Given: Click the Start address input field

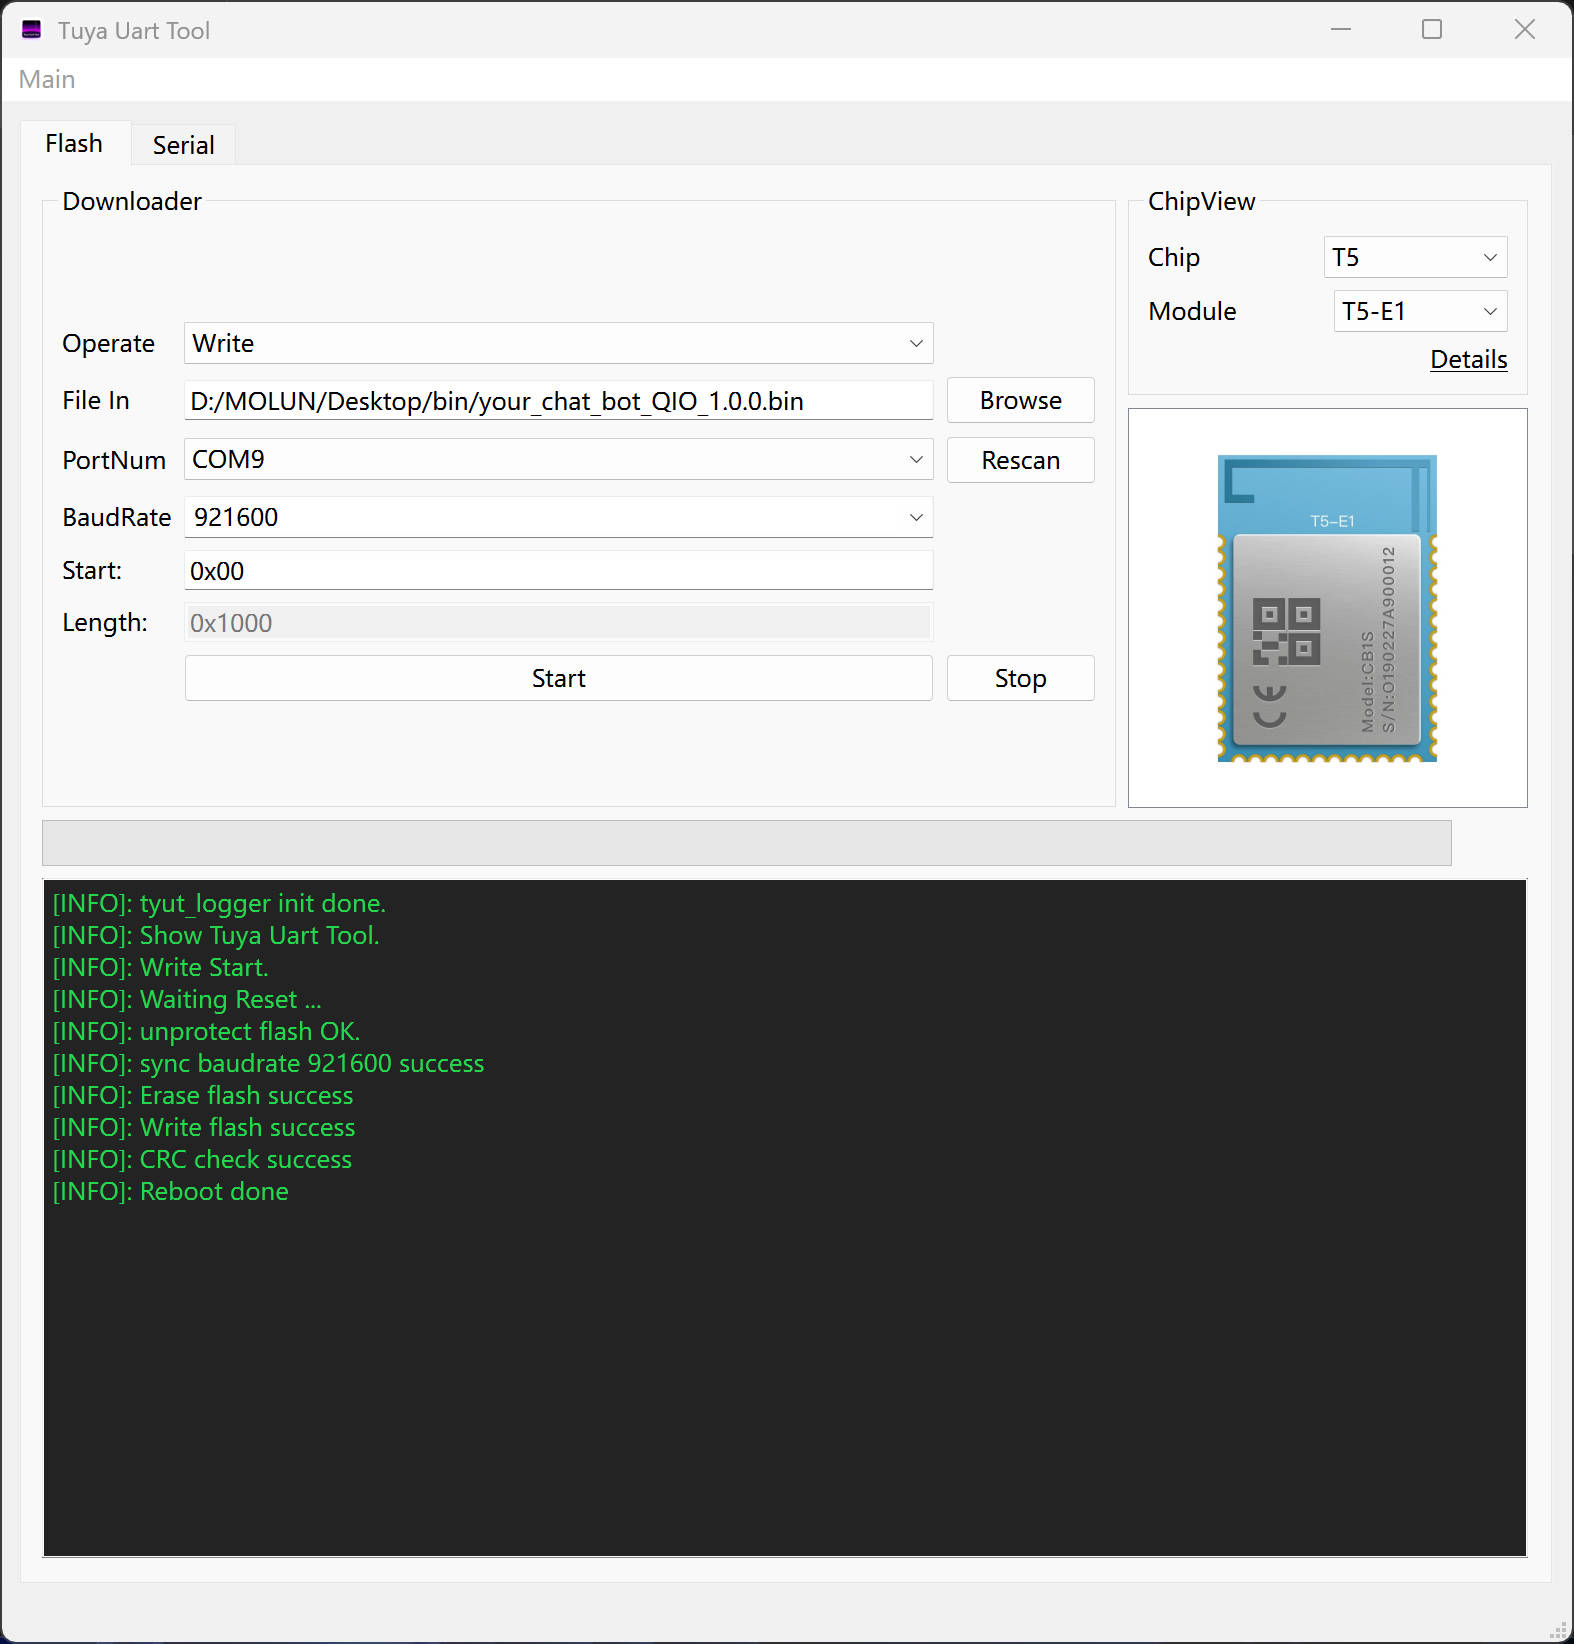Looking at the screenshot, I should tap(558, 571).
